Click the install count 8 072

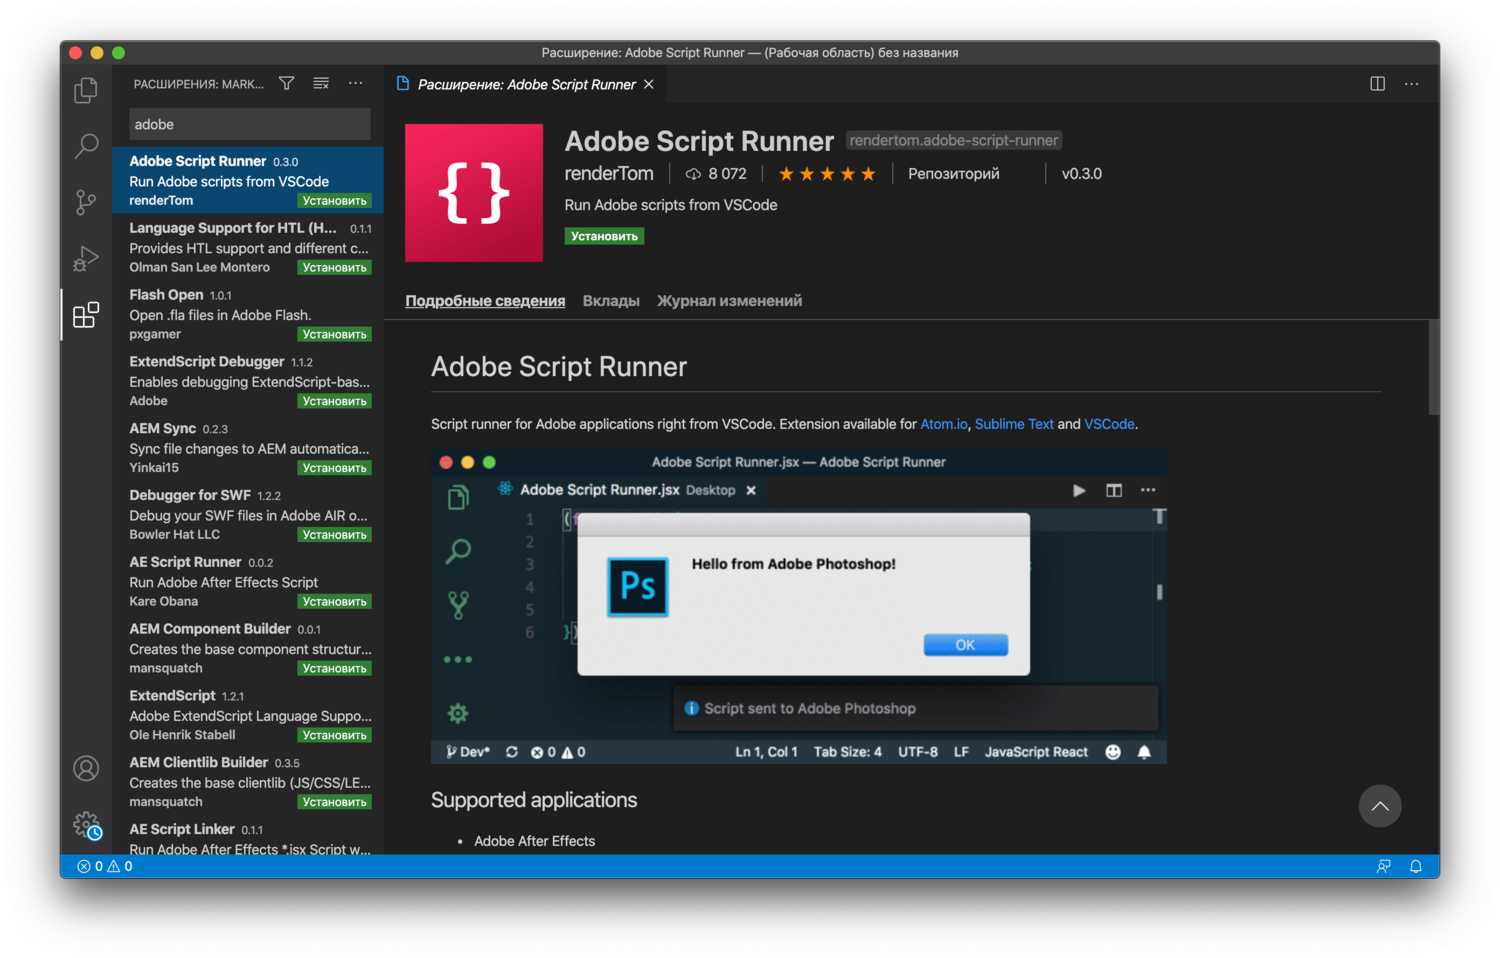click(x=716, y=174)
